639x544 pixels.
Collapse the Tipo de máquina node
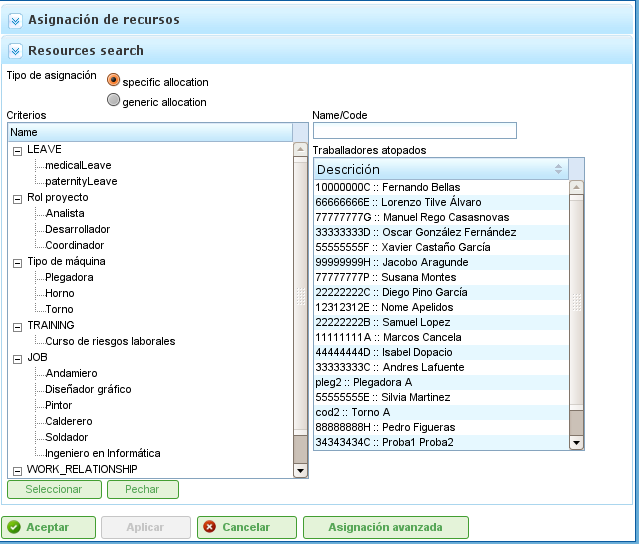point(17,262)
